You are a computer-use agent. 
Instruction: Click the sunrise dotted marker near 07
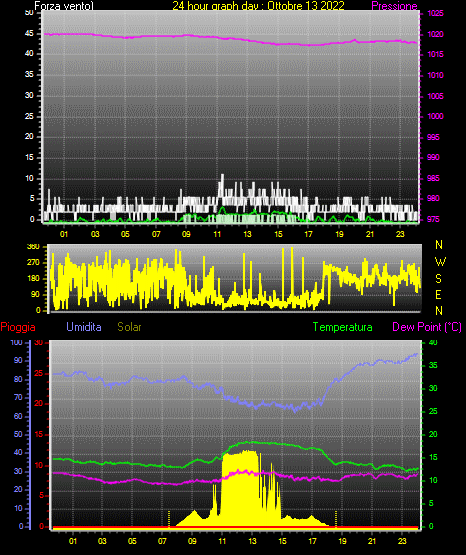pyautogui.click(x=169, y=519)
